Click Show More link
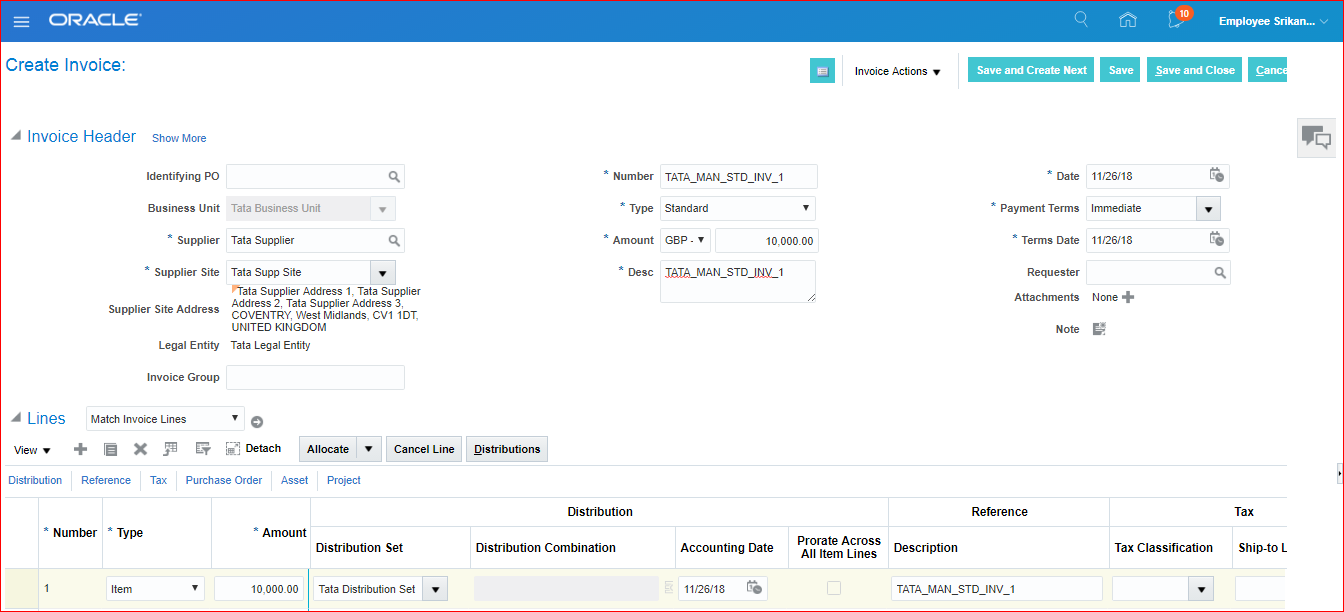This screenshot has width=1344, height=612. (x=179, y=138)
